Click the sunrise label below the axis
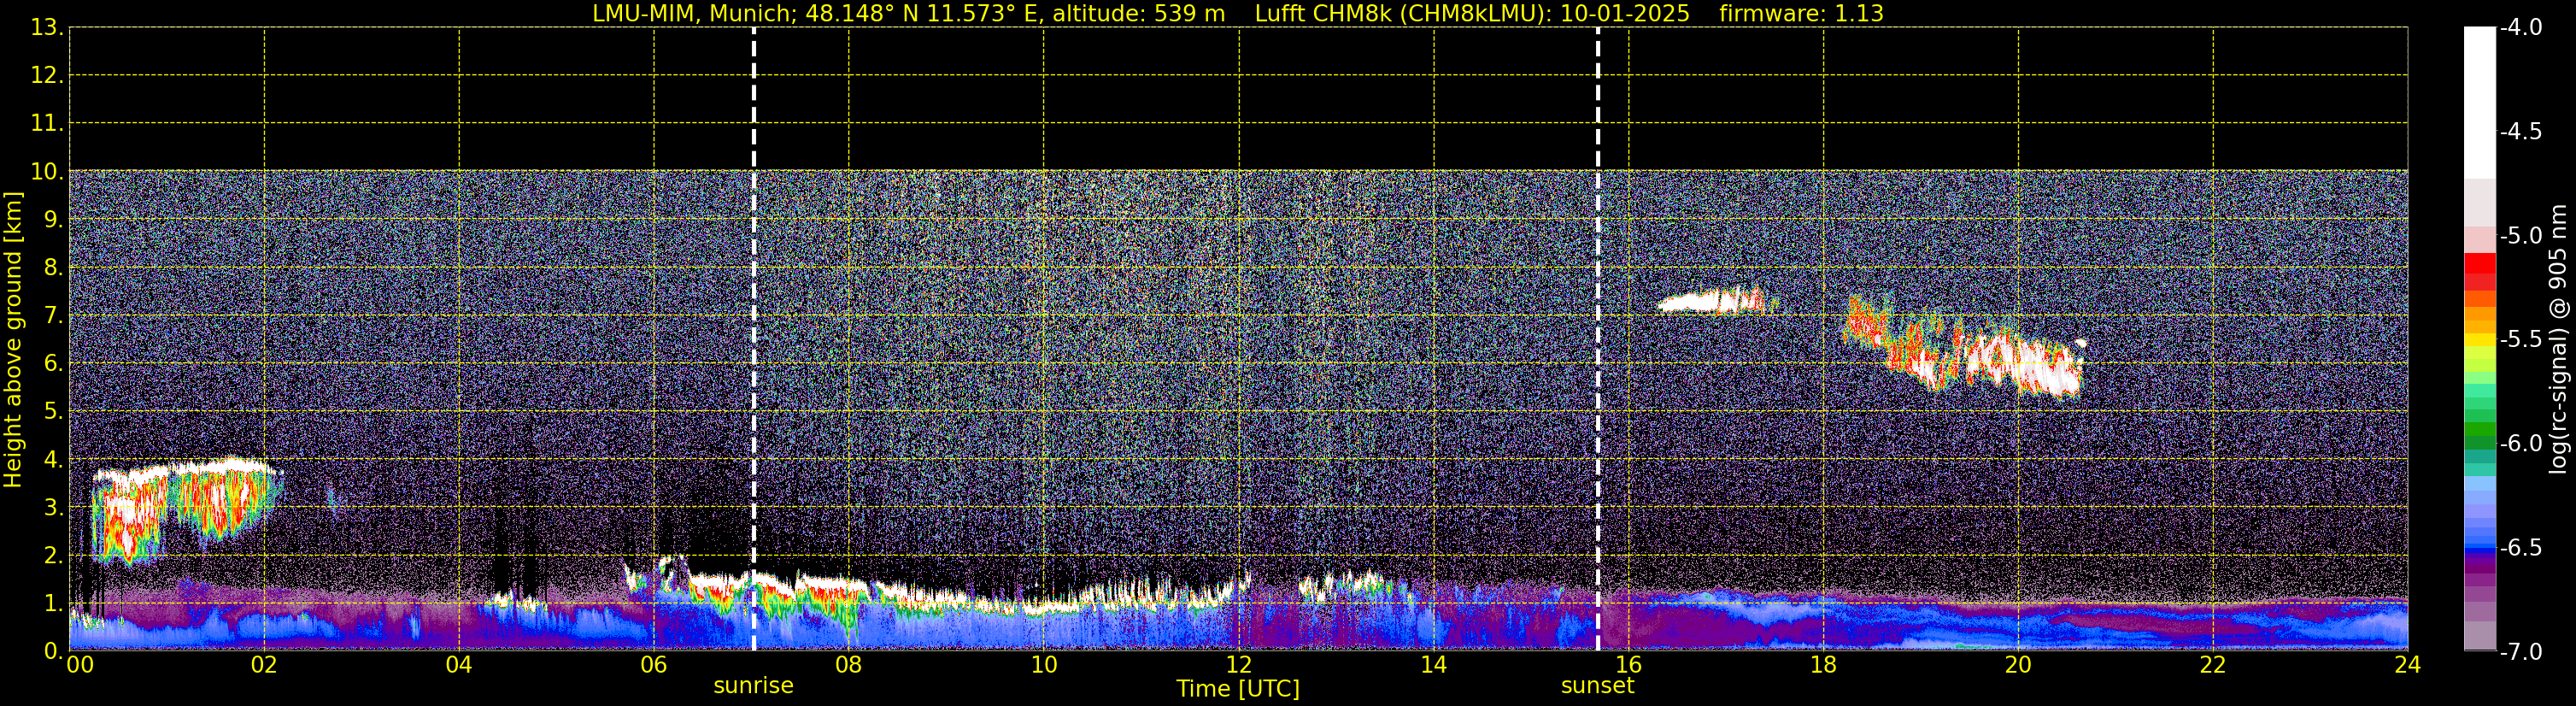This screenshot has height=706, width=2576. 753,686
